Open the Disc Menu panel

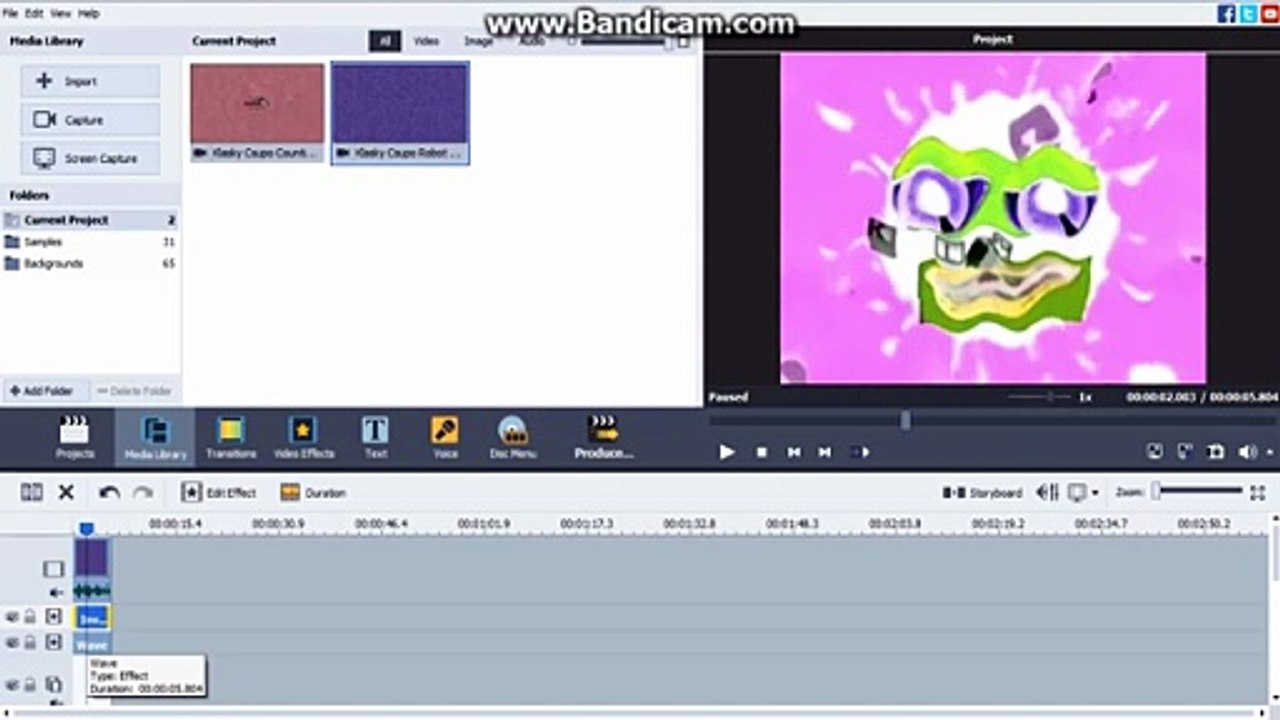click(513, 438)
